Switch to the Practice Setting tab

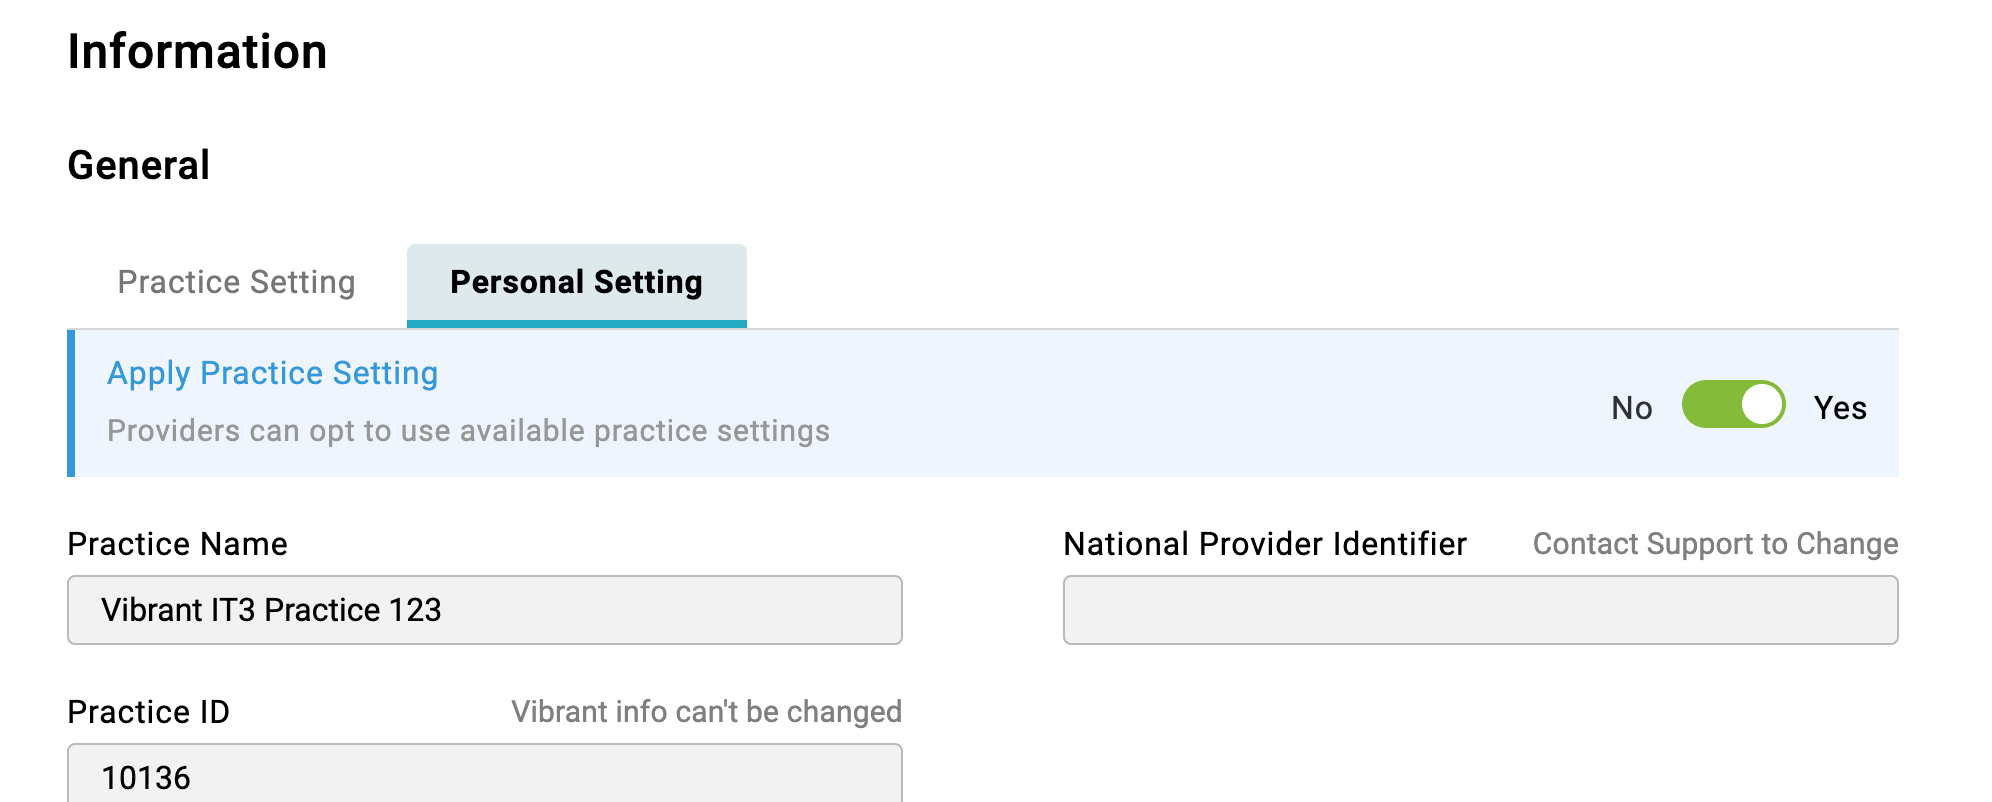coord(236,282)
